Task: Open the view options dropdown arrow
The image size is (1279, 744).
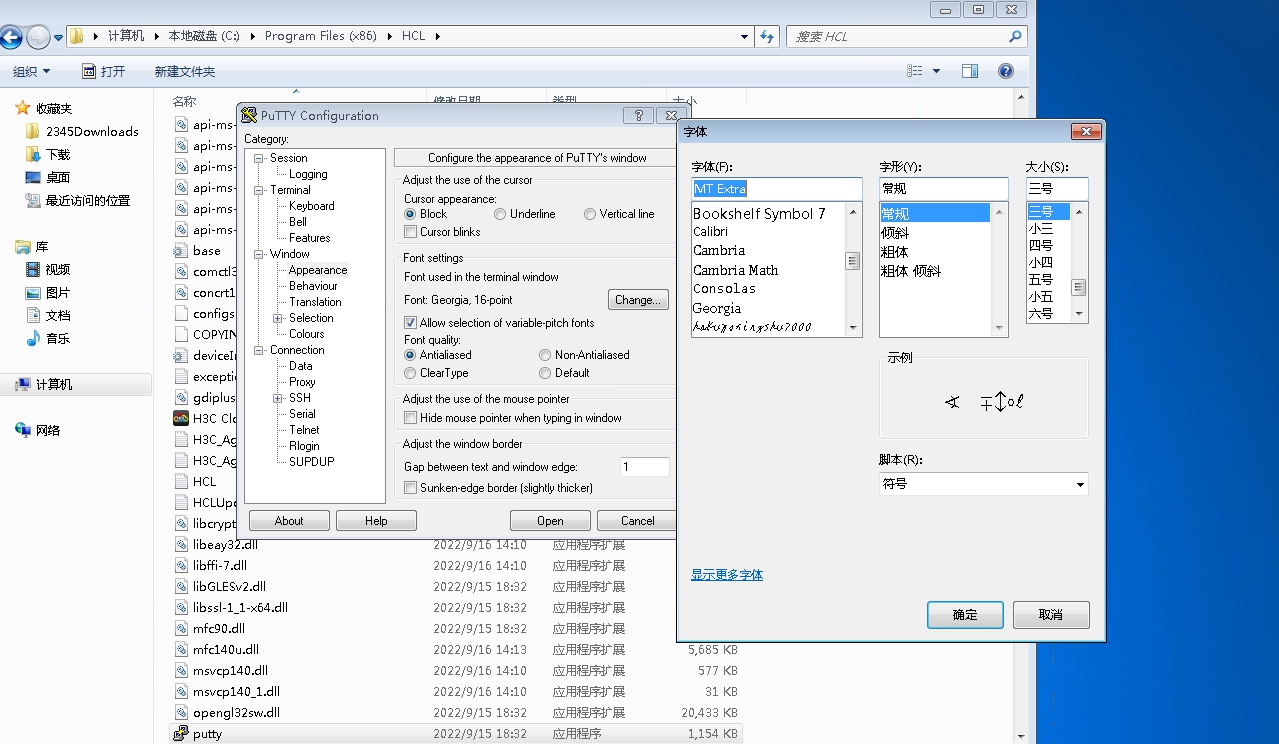Action: [936, 71]
